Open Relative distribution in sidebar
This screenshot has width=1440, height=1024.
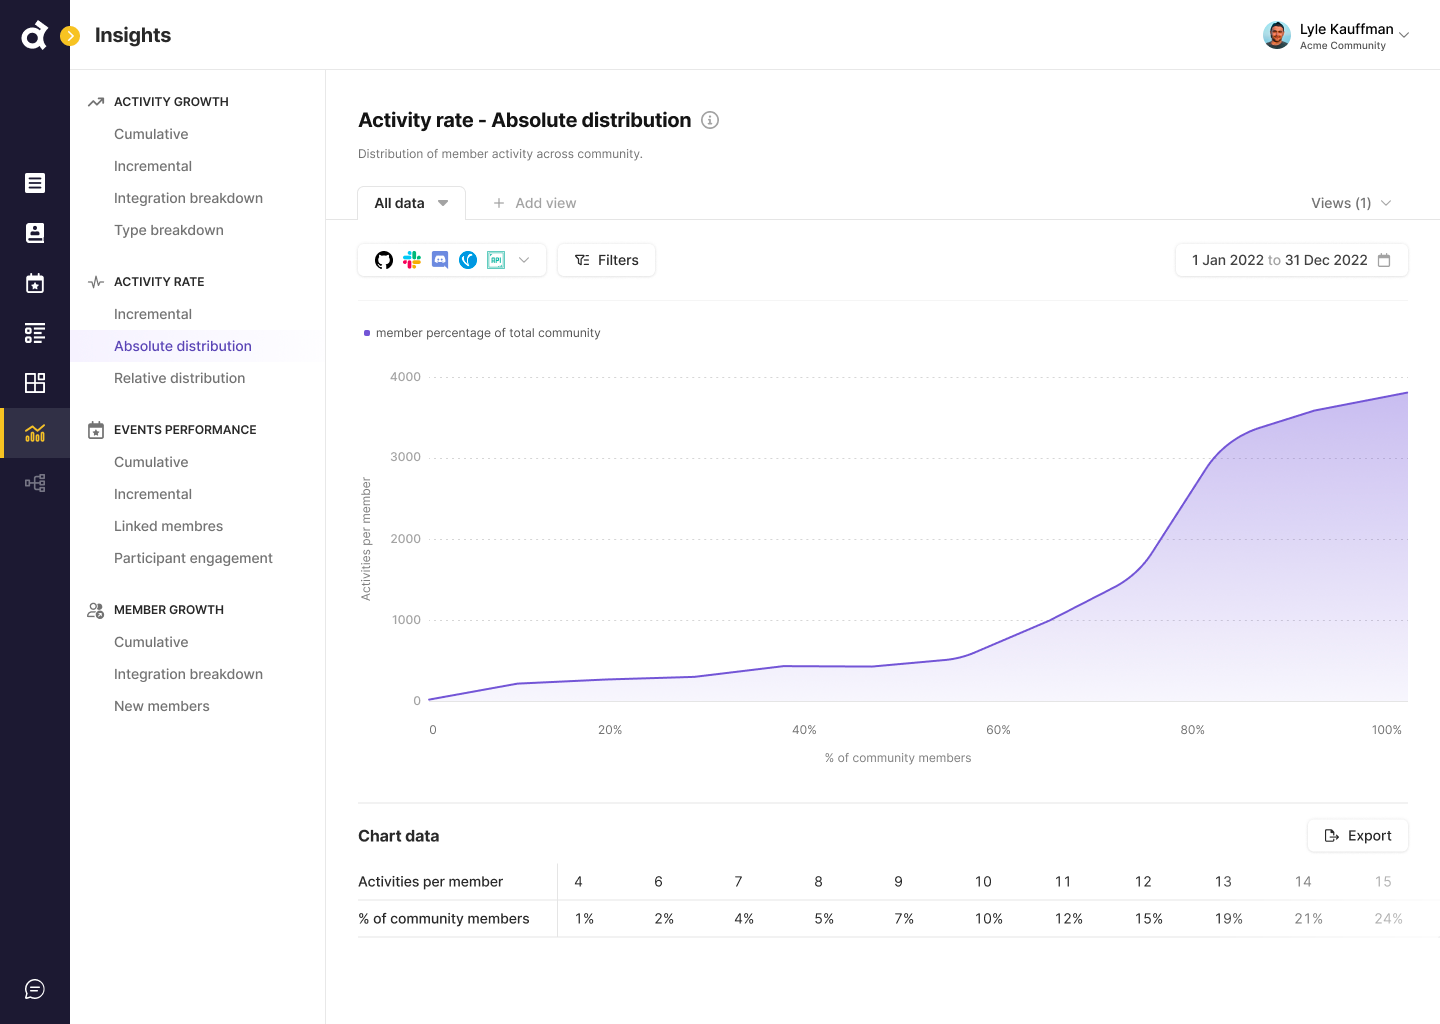[x=180, y=378]
